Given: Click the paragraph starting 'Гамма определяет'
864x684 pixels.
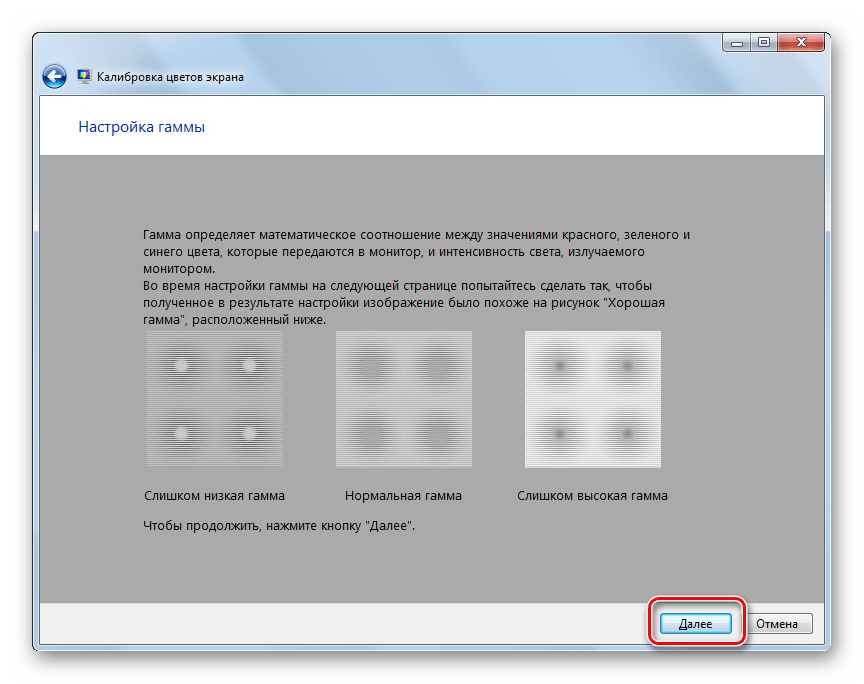Looking at the screenshot, I should 417,251.
